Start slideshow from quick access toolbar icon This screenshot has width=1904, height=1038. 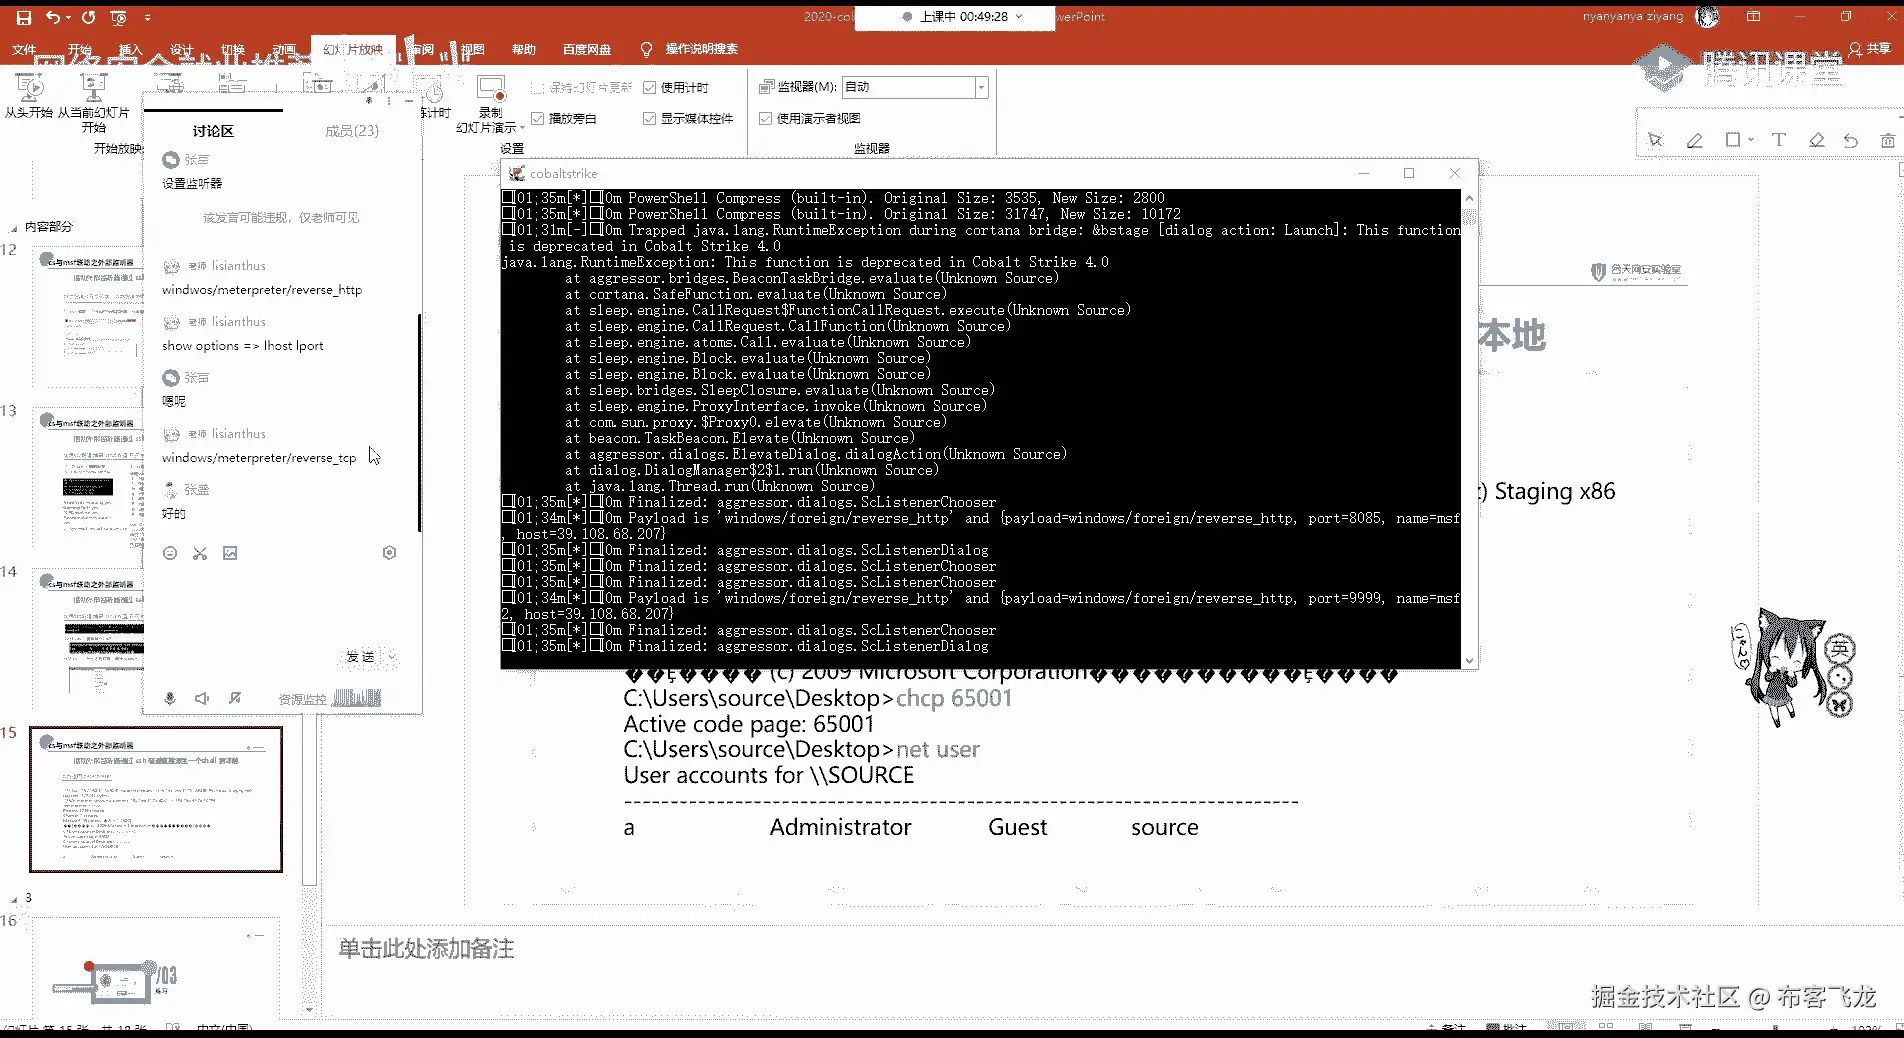point(118,17)
